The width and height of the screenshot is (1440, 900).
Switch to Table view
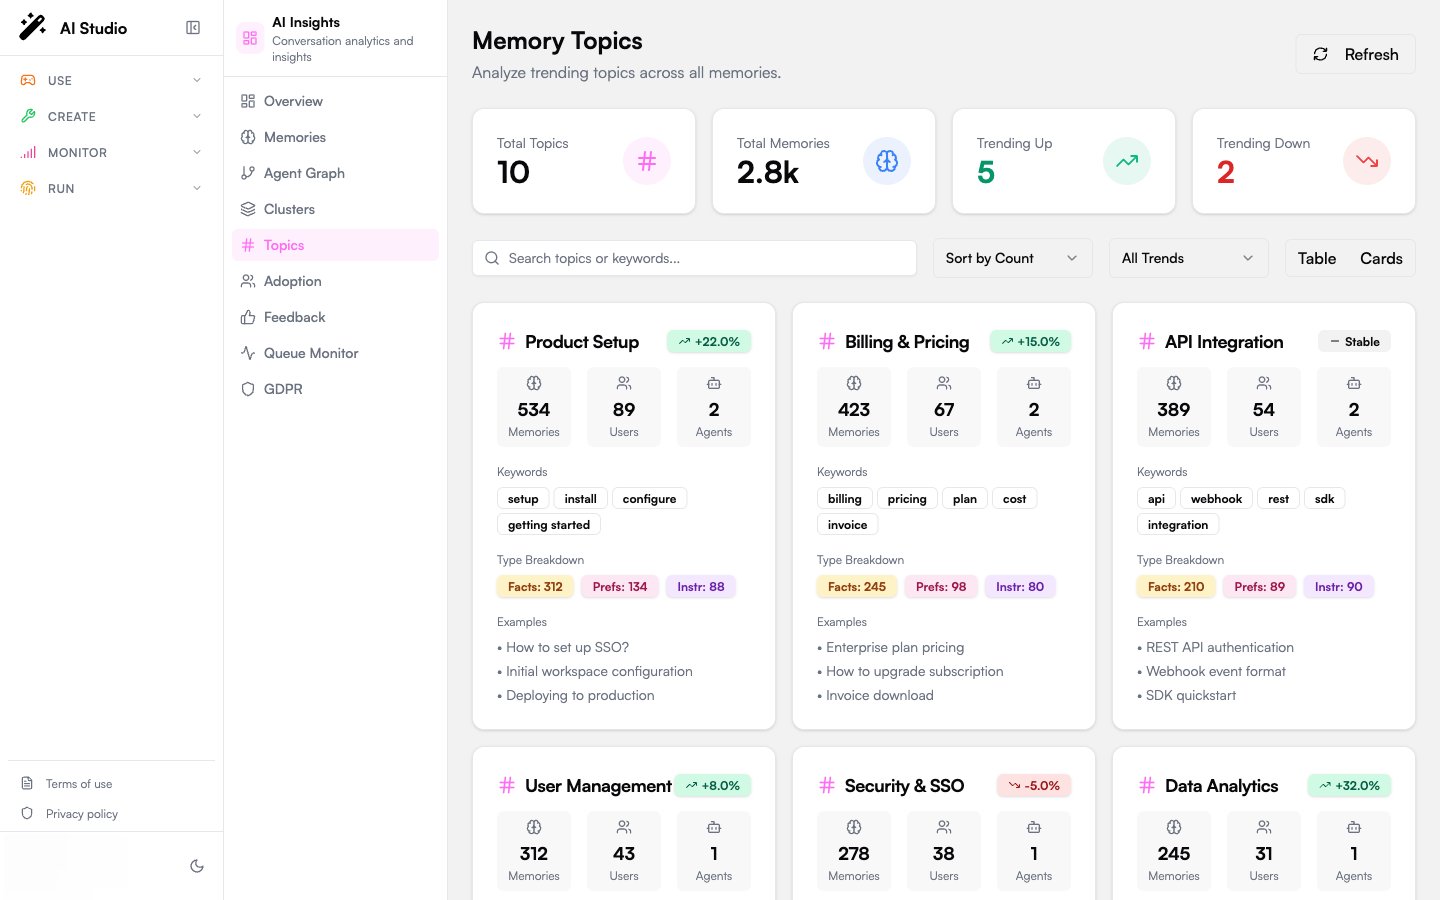click(1317, 258)
